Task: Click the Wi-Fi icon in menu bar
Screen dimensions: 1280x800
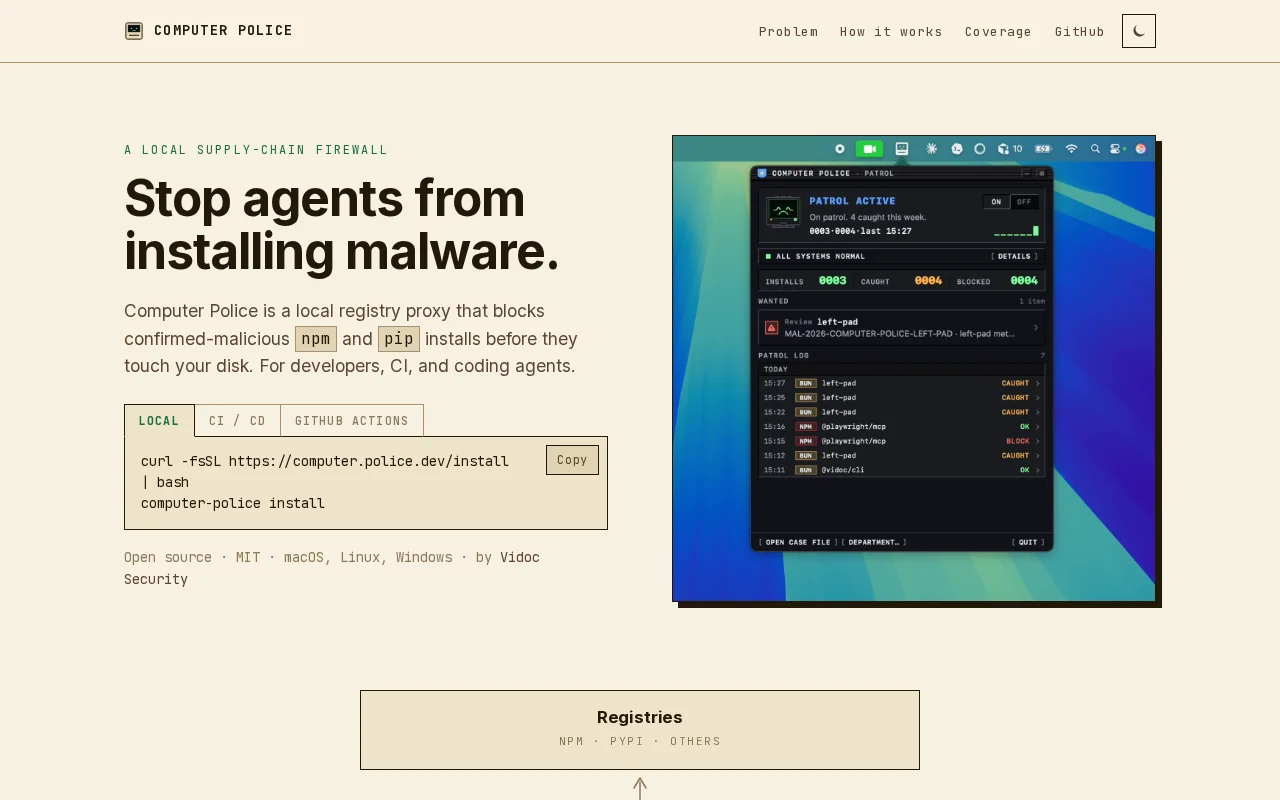Action: point(1071,149)
